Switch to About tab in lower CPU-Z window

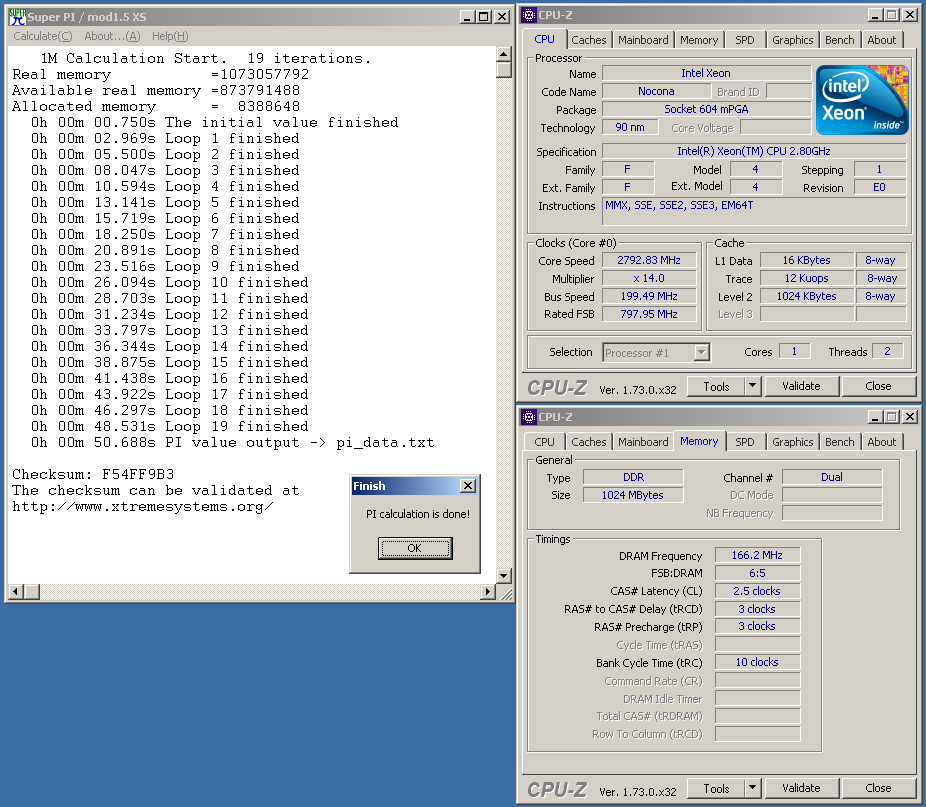coord(882,442)
